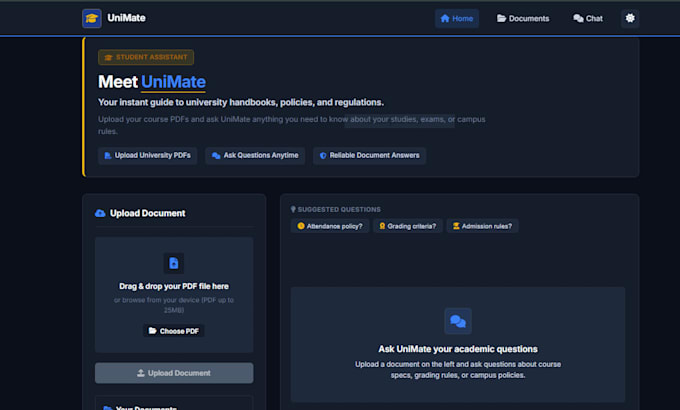Click the graduation cap icon in Student Assistant badge
The height and width of the screenshot is (410, 680).
pyautogui.click(x=108, y=57)
